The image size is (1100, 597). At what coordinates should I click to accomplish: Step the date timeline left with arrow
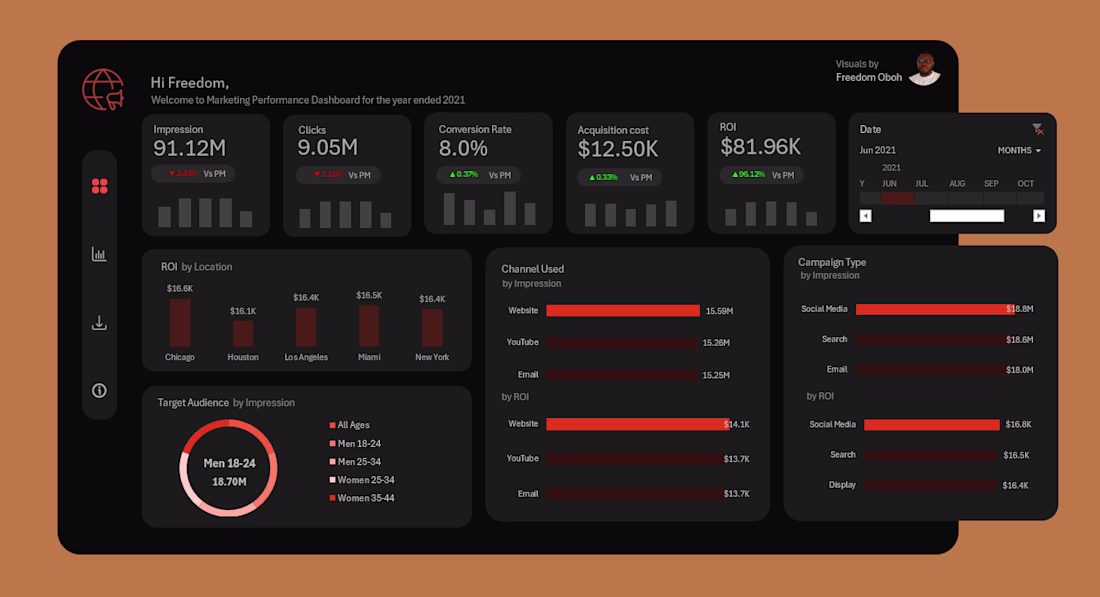[x=866, y=216]
